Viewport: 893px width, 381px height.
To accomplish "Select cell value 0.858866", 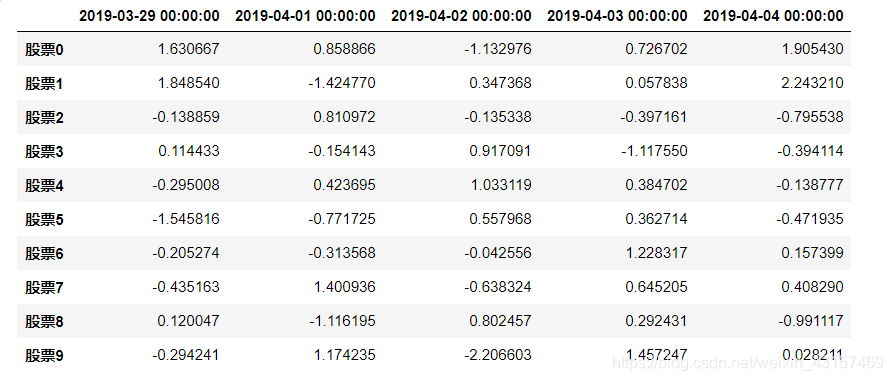I will click(x=345, y=50).
